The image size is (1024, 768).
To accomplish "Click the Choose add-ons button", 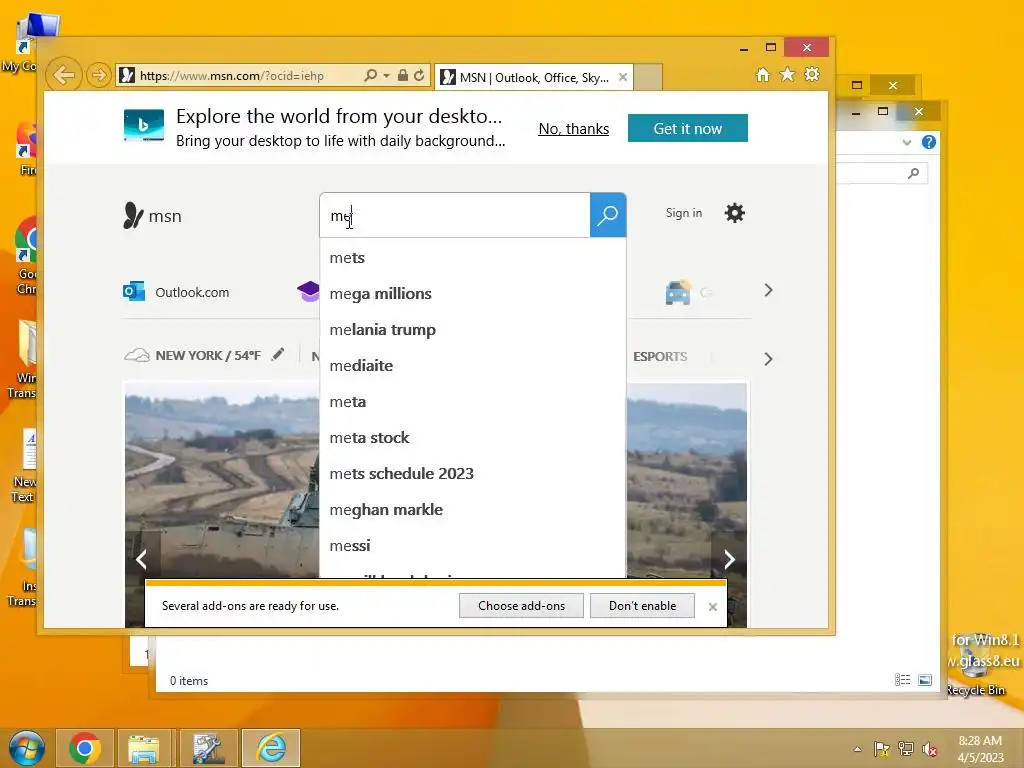I will 521,606.
